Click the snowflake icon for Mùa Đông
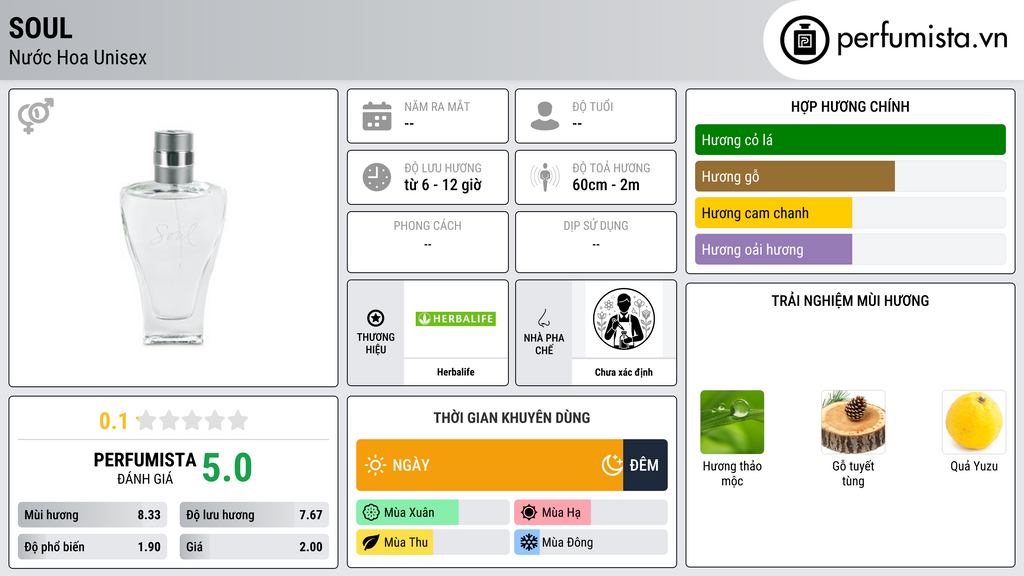Image resolution: width=1024 pixels, height=576 pixels. [529, 542]
